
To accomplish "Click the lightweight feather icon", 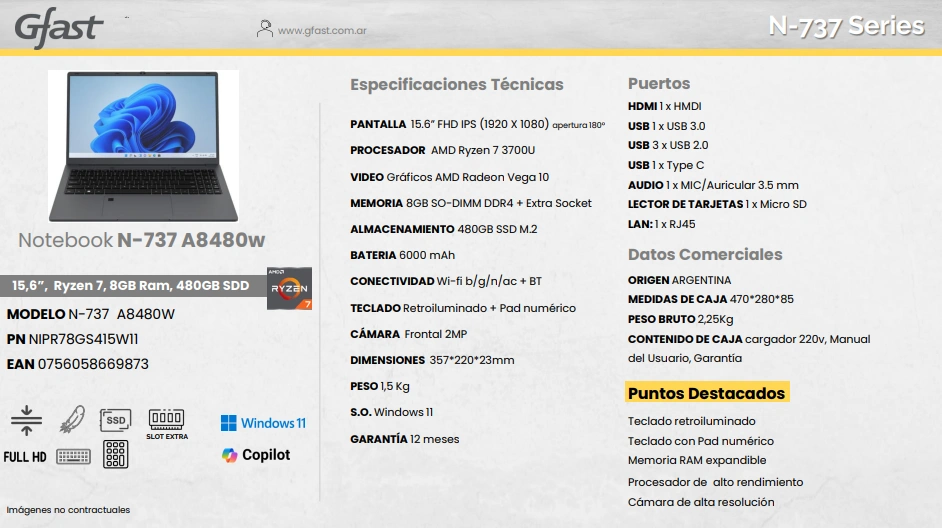I will (72, 419).
